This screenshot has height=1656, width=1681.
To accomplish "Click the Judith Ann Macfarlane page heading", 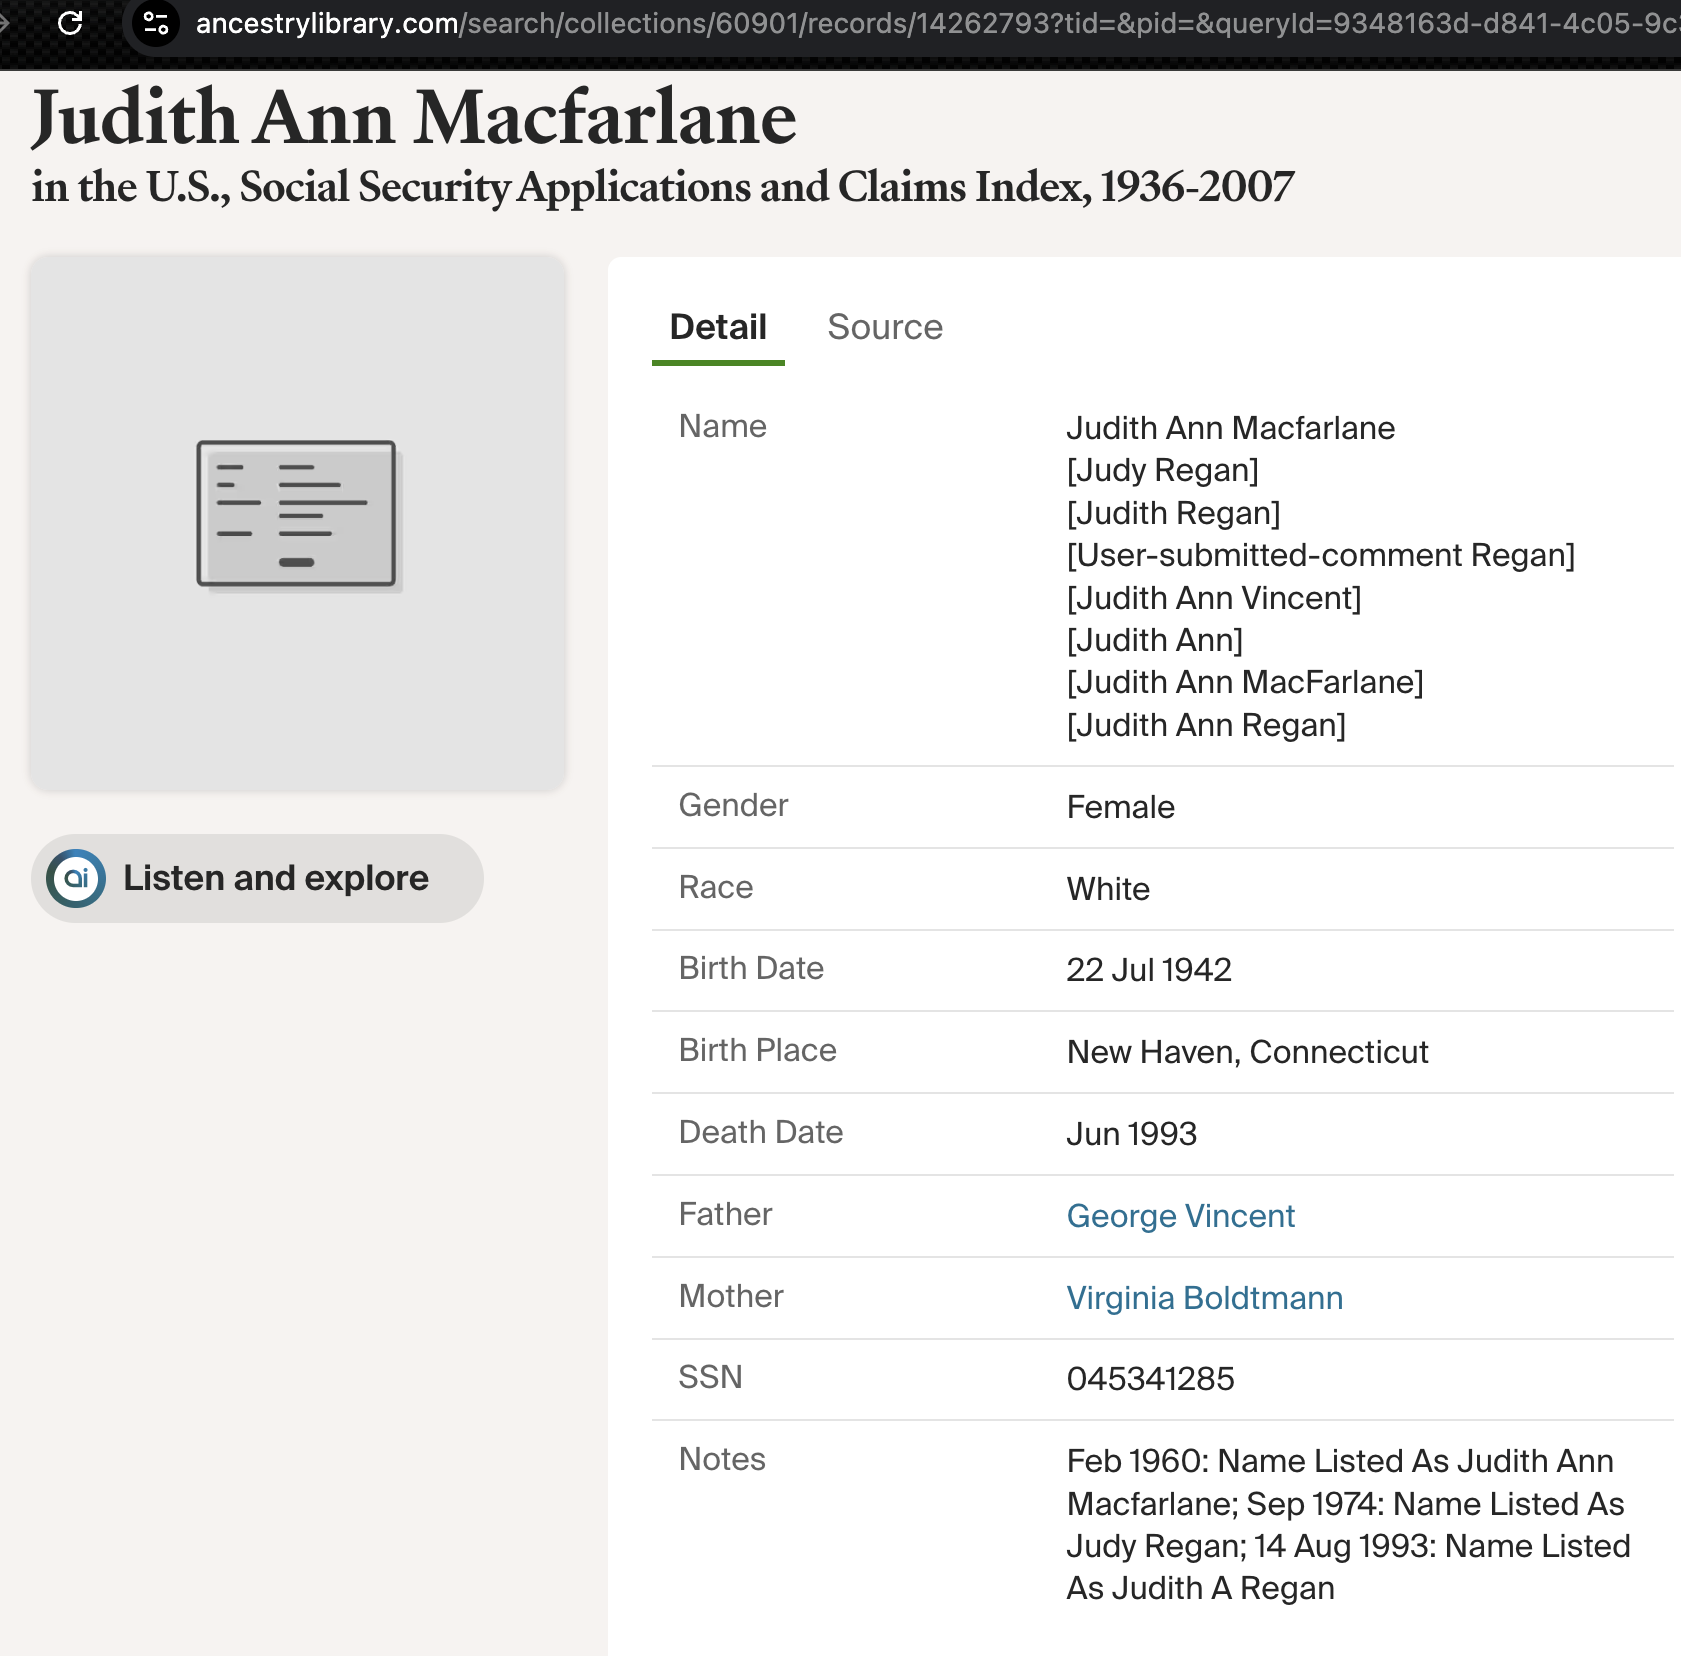I will (x=414, y=118).
